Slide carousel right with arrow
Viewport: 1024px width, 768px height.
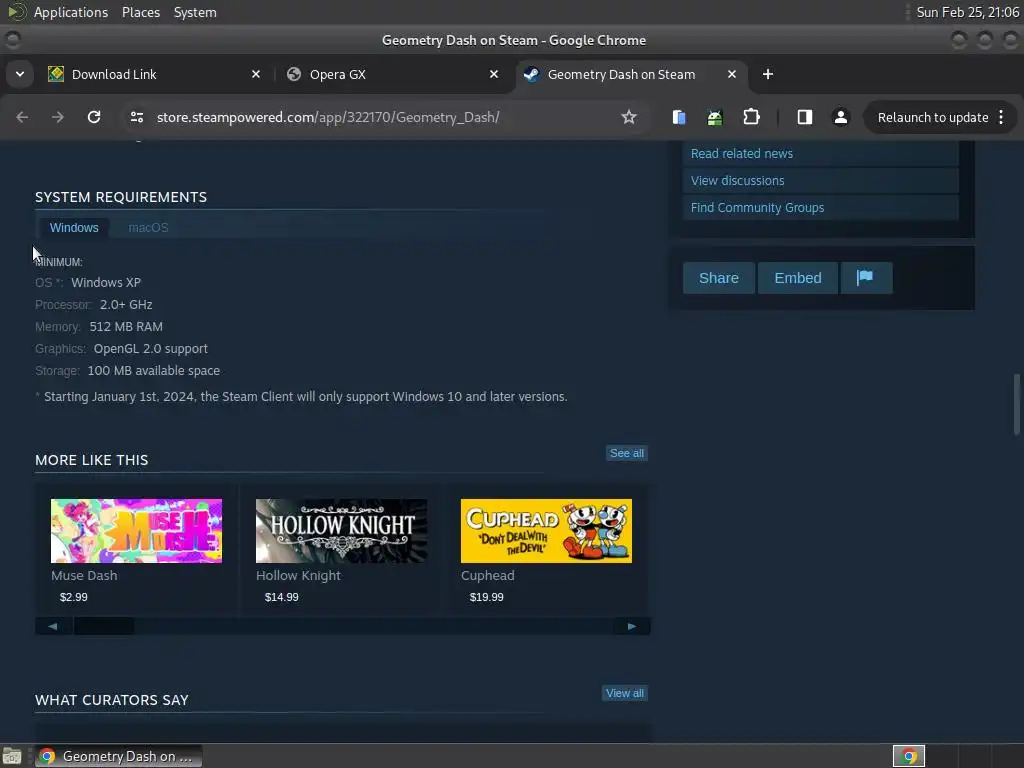pyautogui.click(x=632, y=626)
